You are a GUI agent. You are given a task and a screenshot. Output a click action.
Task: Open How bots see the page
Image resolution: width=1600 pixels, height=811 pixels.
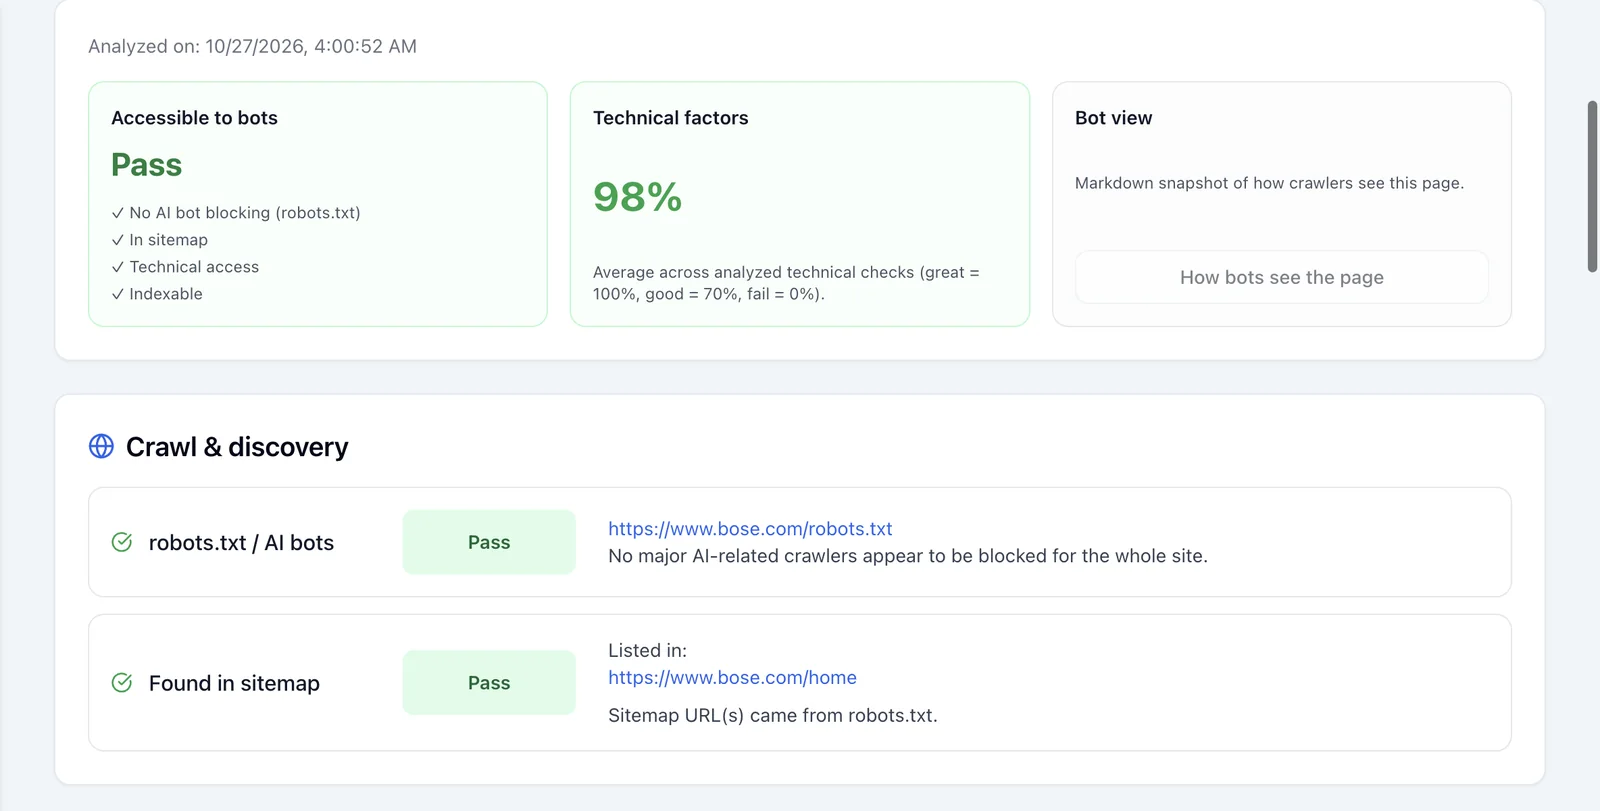(1281, 277)
